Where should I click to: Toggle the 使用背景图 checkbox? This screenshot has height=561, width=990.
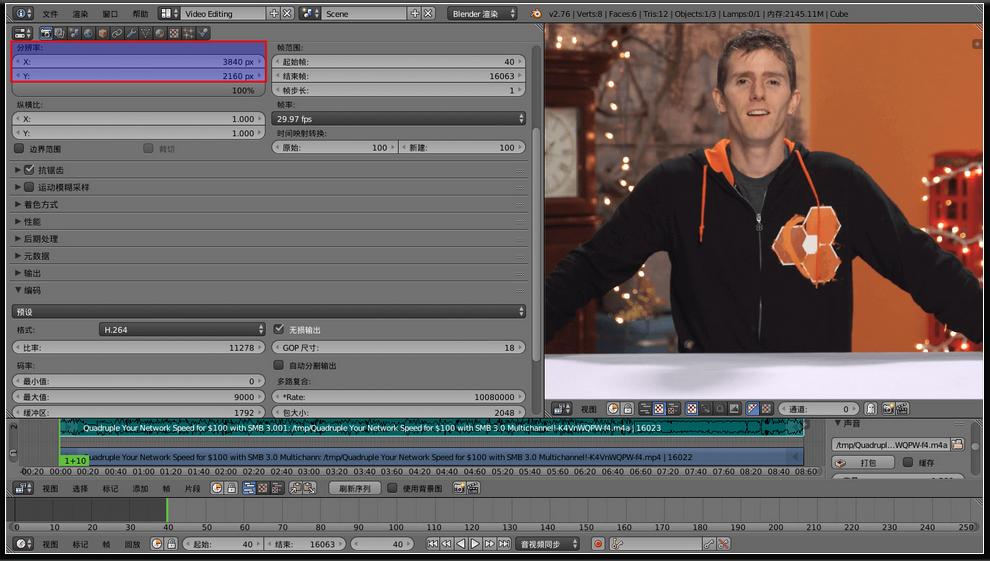[392, 488]
